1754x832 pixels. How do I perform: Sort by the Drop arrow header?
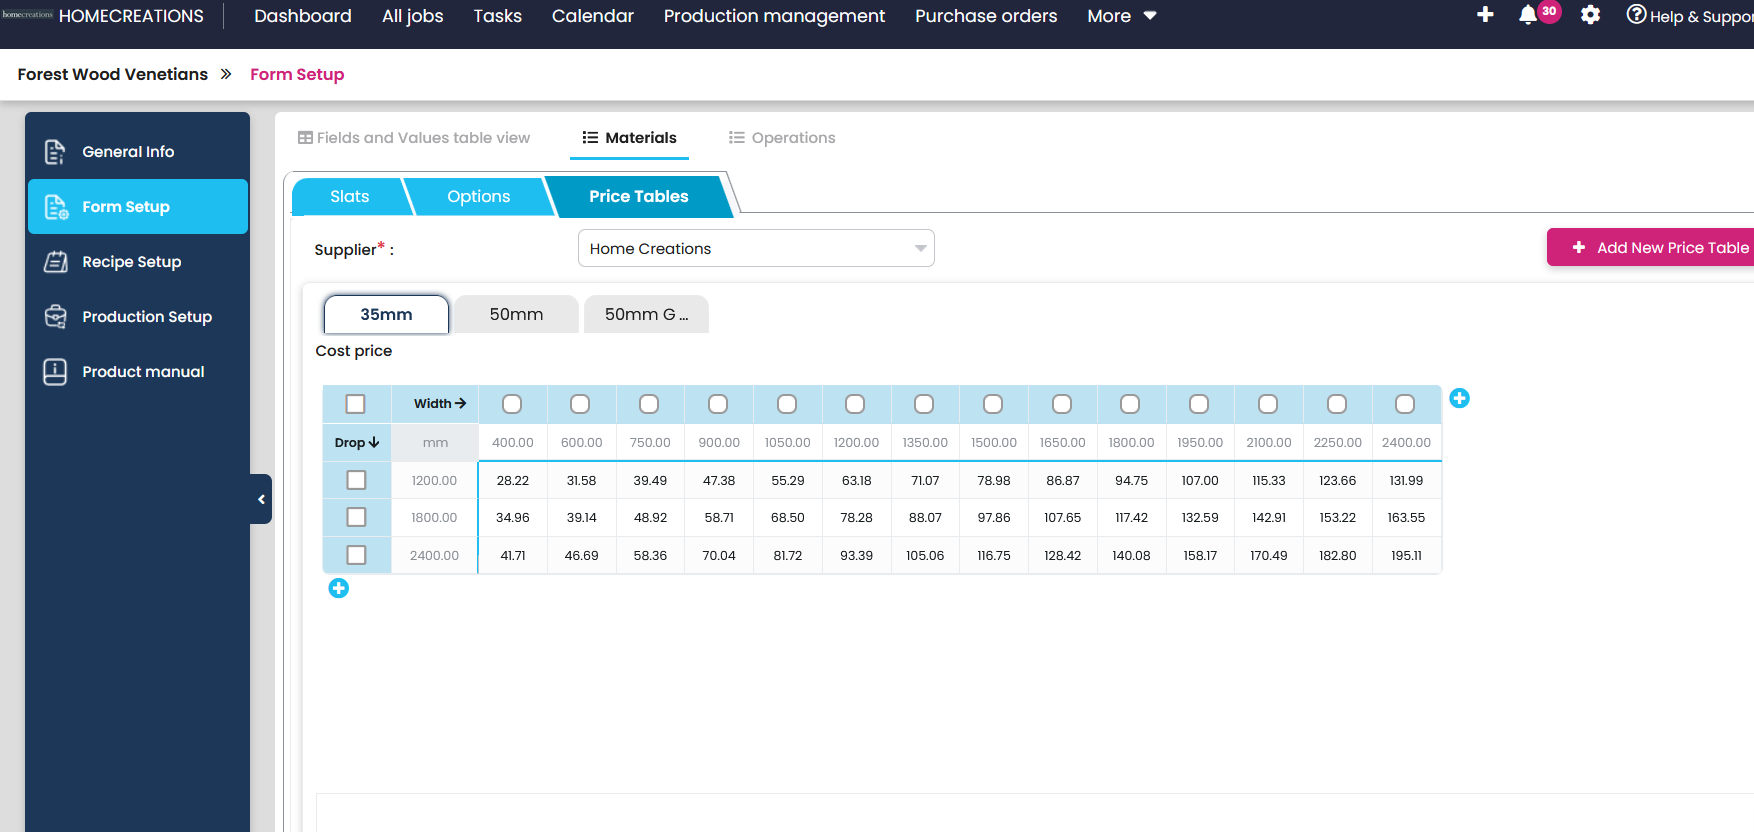357,442
